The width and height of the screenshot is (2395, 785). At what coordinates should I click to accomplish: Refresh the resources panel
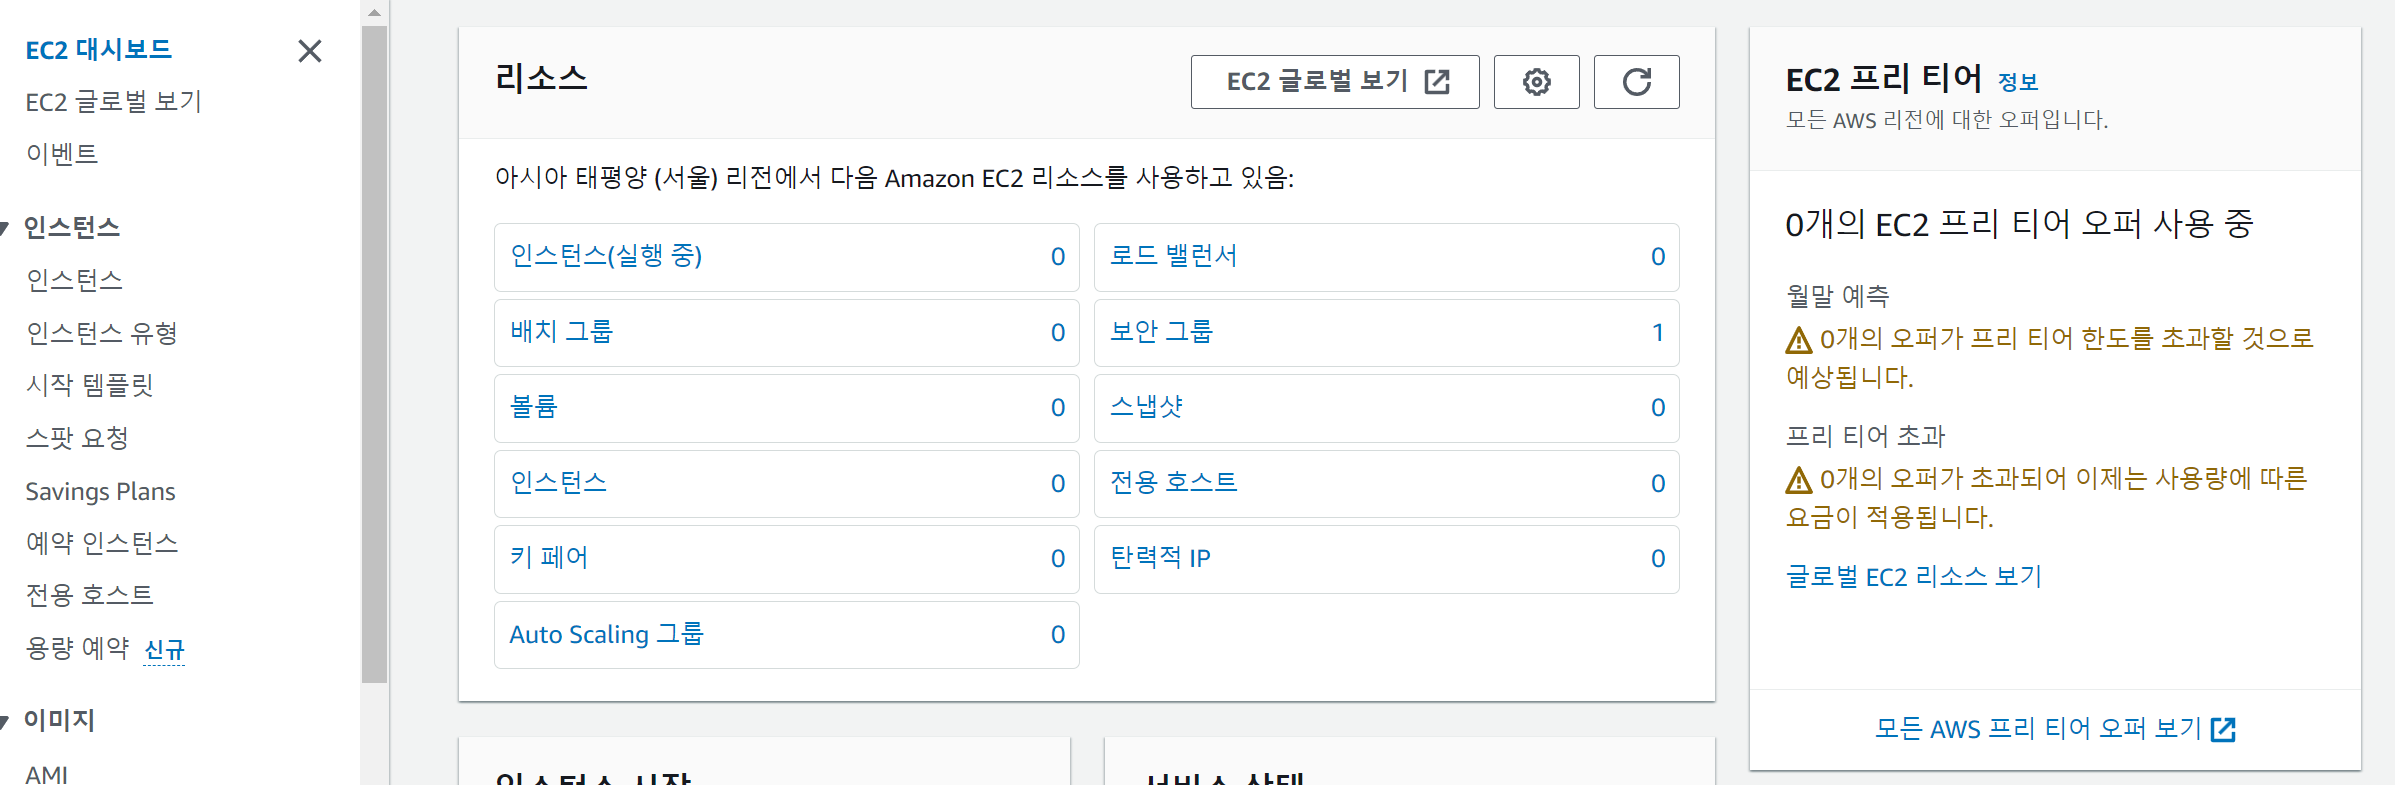1636,82
